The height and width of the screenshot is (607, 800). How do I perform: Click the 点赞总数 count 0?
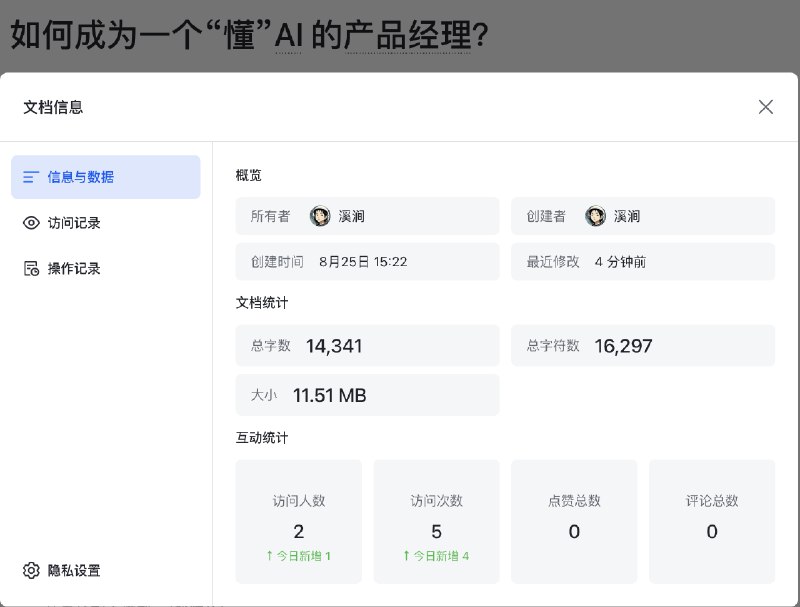click(x=574, y=532)
